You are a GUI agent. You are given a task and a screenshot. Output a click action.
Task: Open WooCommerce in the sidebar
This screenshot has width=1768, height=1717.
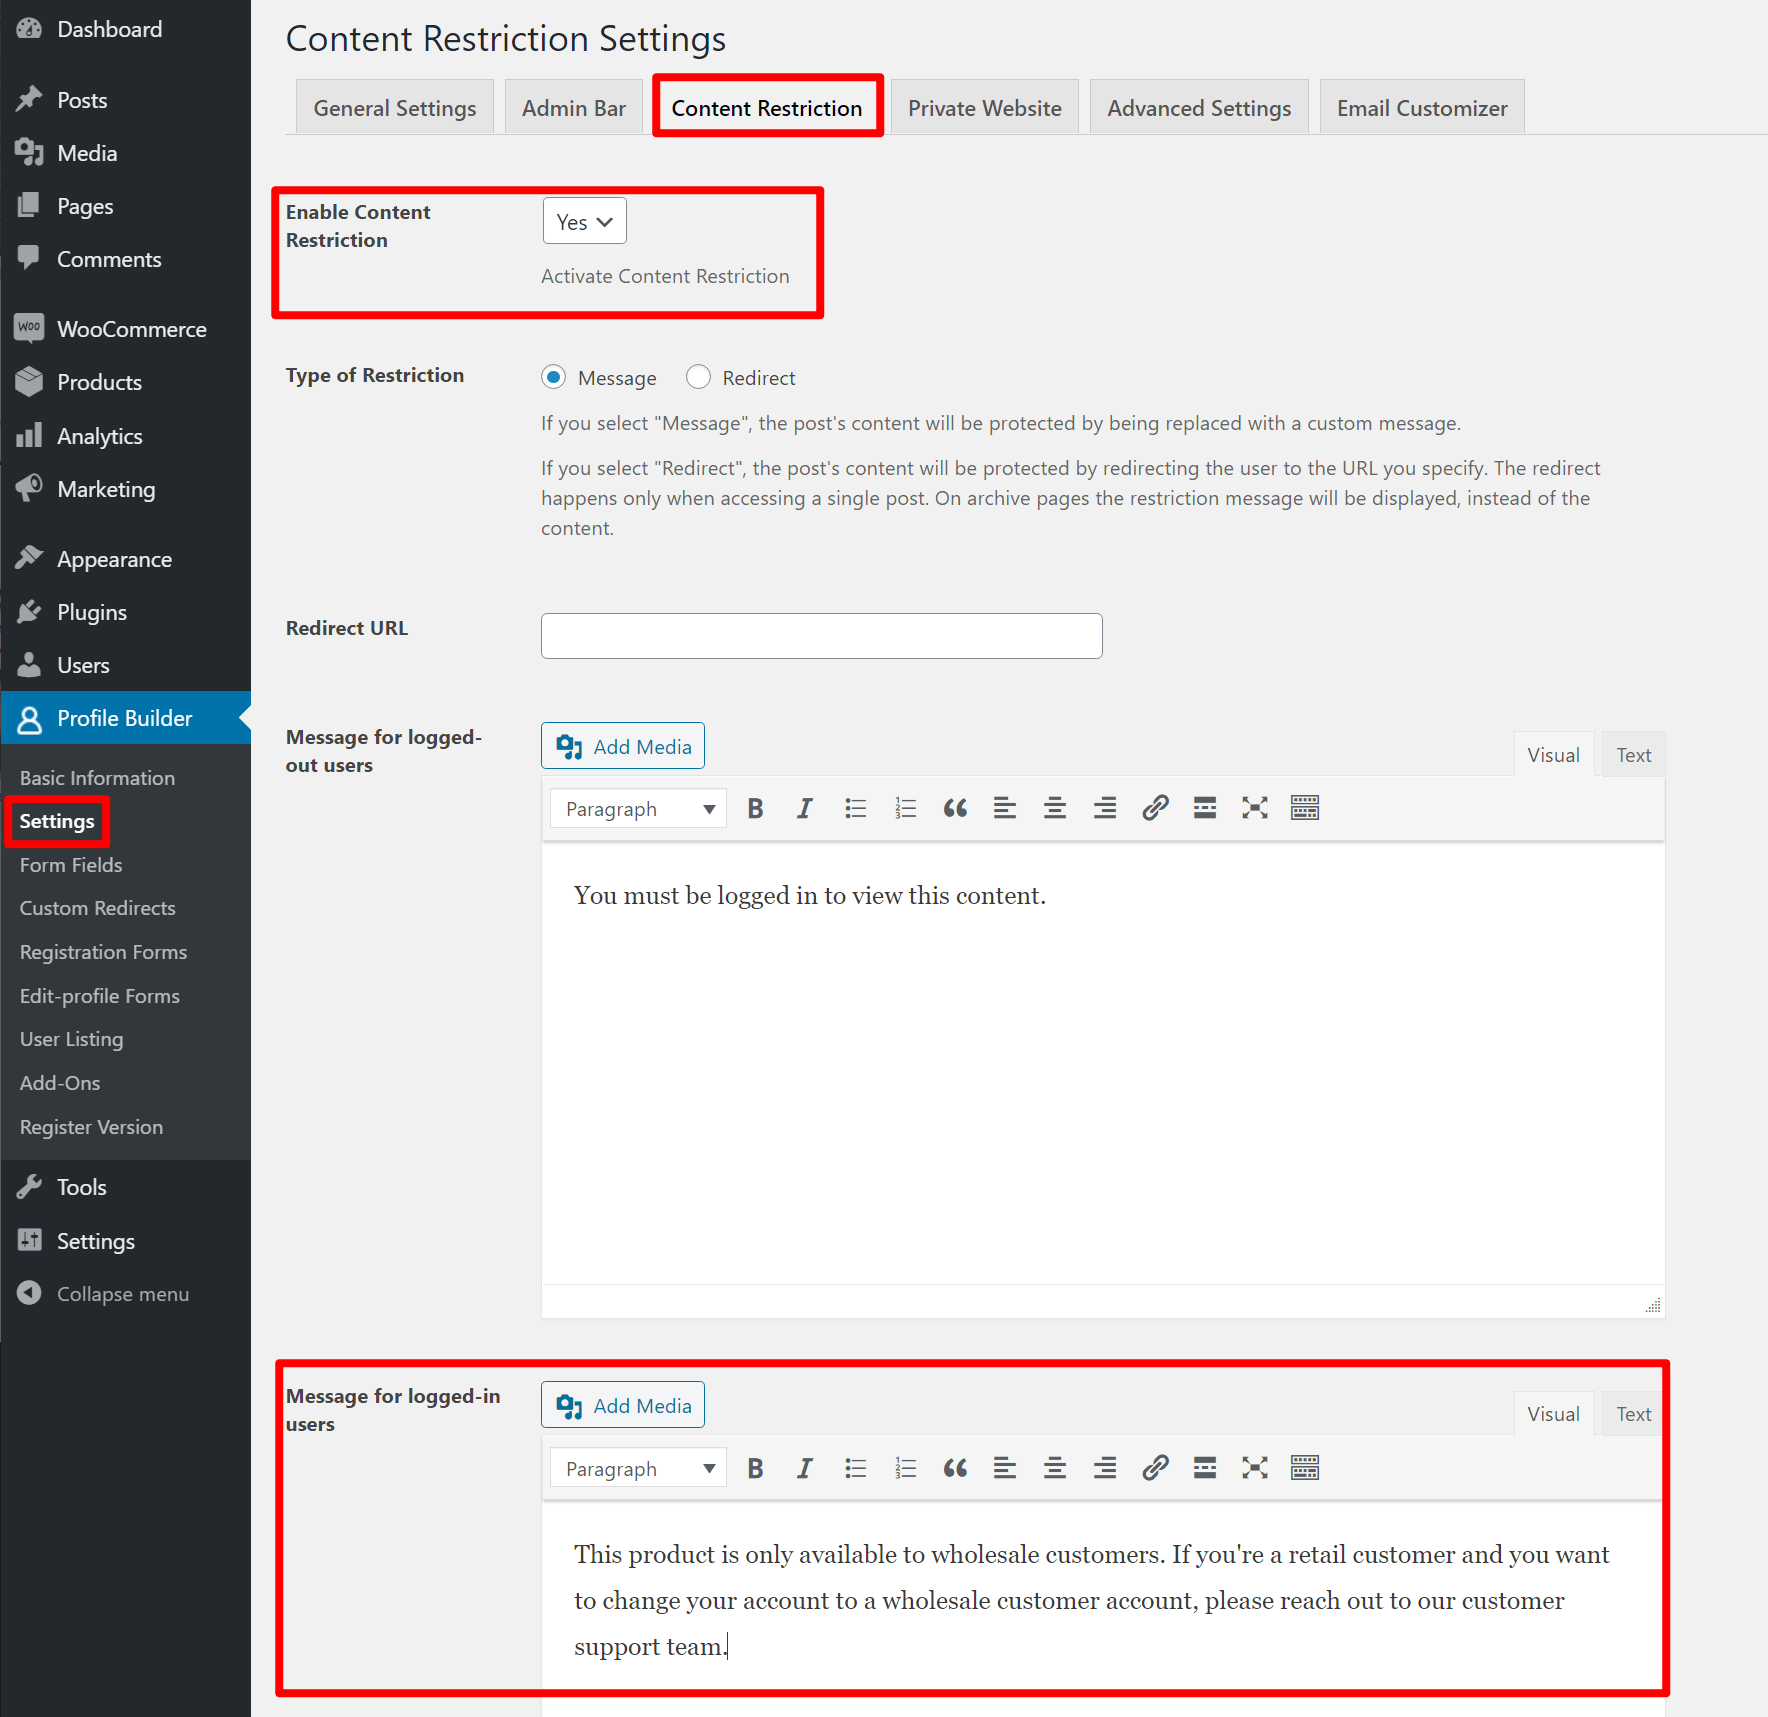point(125,329)
